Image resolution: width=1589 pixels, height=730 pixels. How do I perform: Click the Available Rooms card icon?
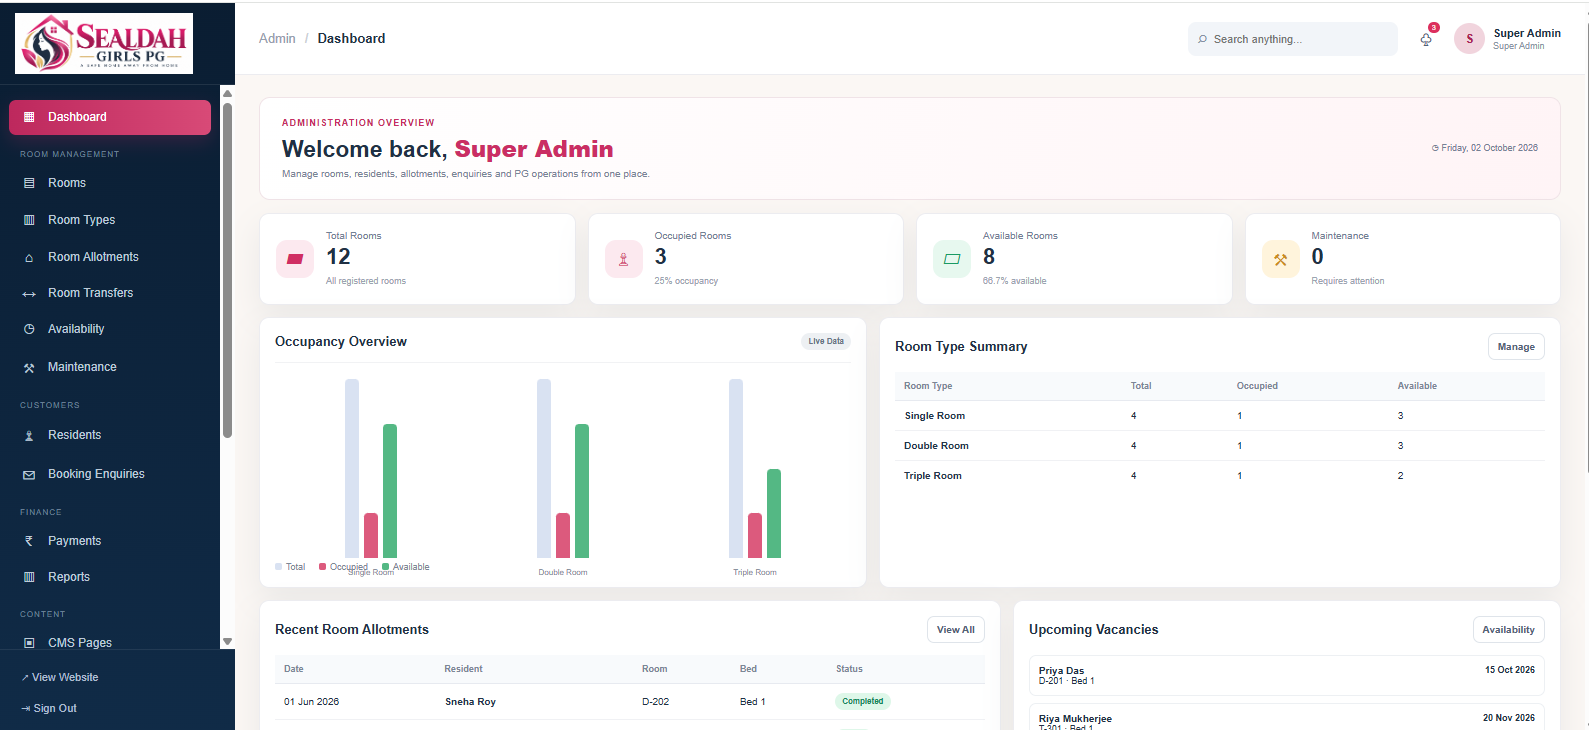tap(952, 259)
